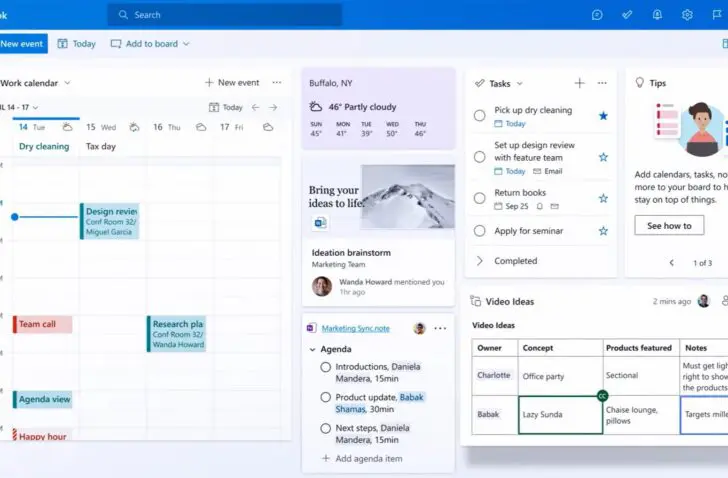The height and width of the screenshot is (478, 728).
Task: Go to previous days arrow
Action: point(255,107)
